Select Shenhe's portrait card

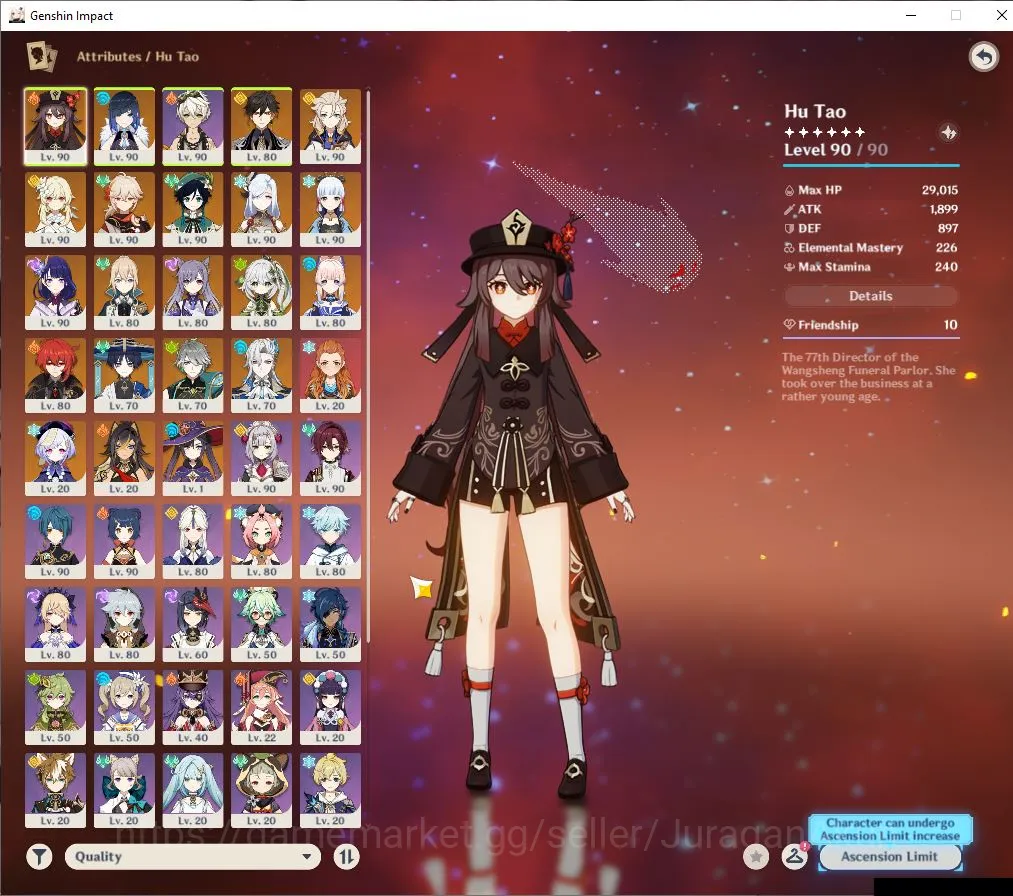point(262,209)
